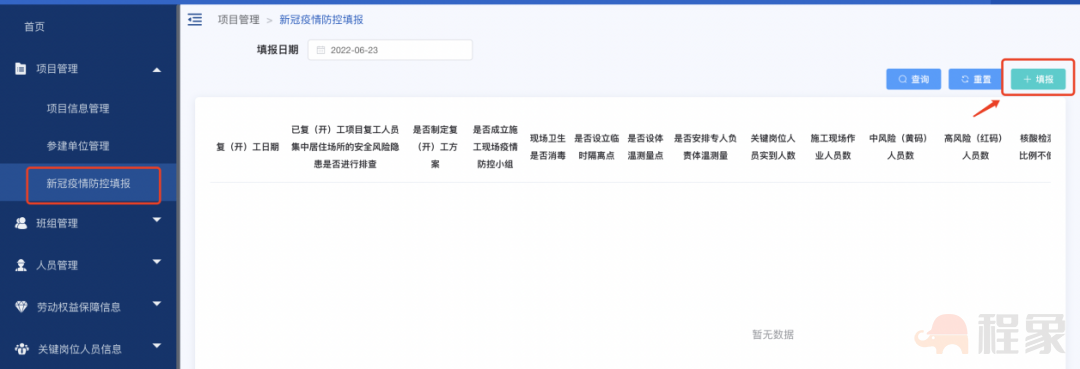
Task: Click the 劳动权益保障信息 diamond icon
Action: click(x=21, y=307)
